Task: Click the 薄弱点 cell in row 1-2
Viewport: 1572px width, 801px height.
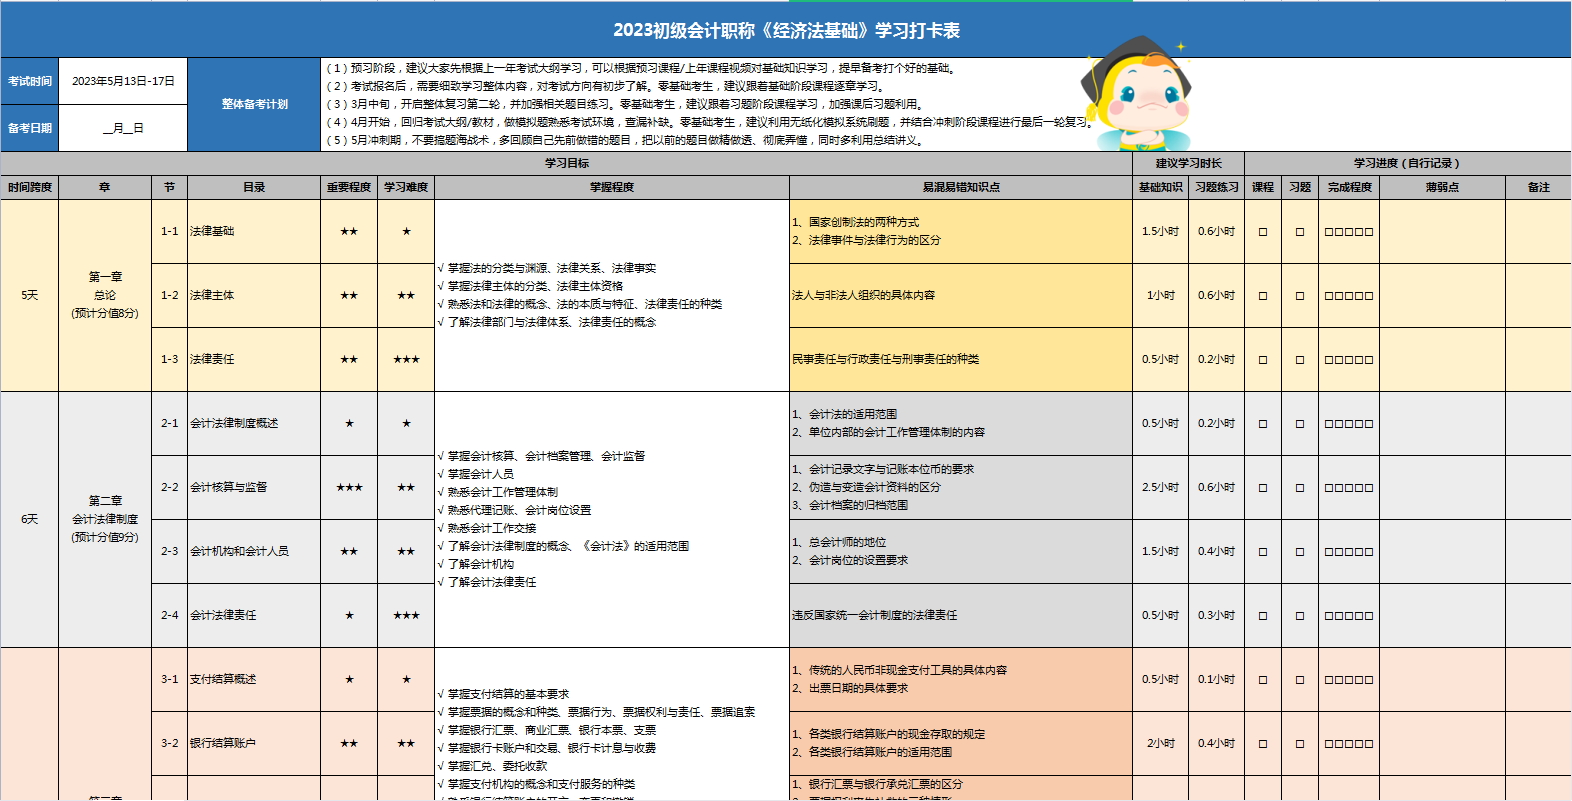Action: [x=1442, y=295]
